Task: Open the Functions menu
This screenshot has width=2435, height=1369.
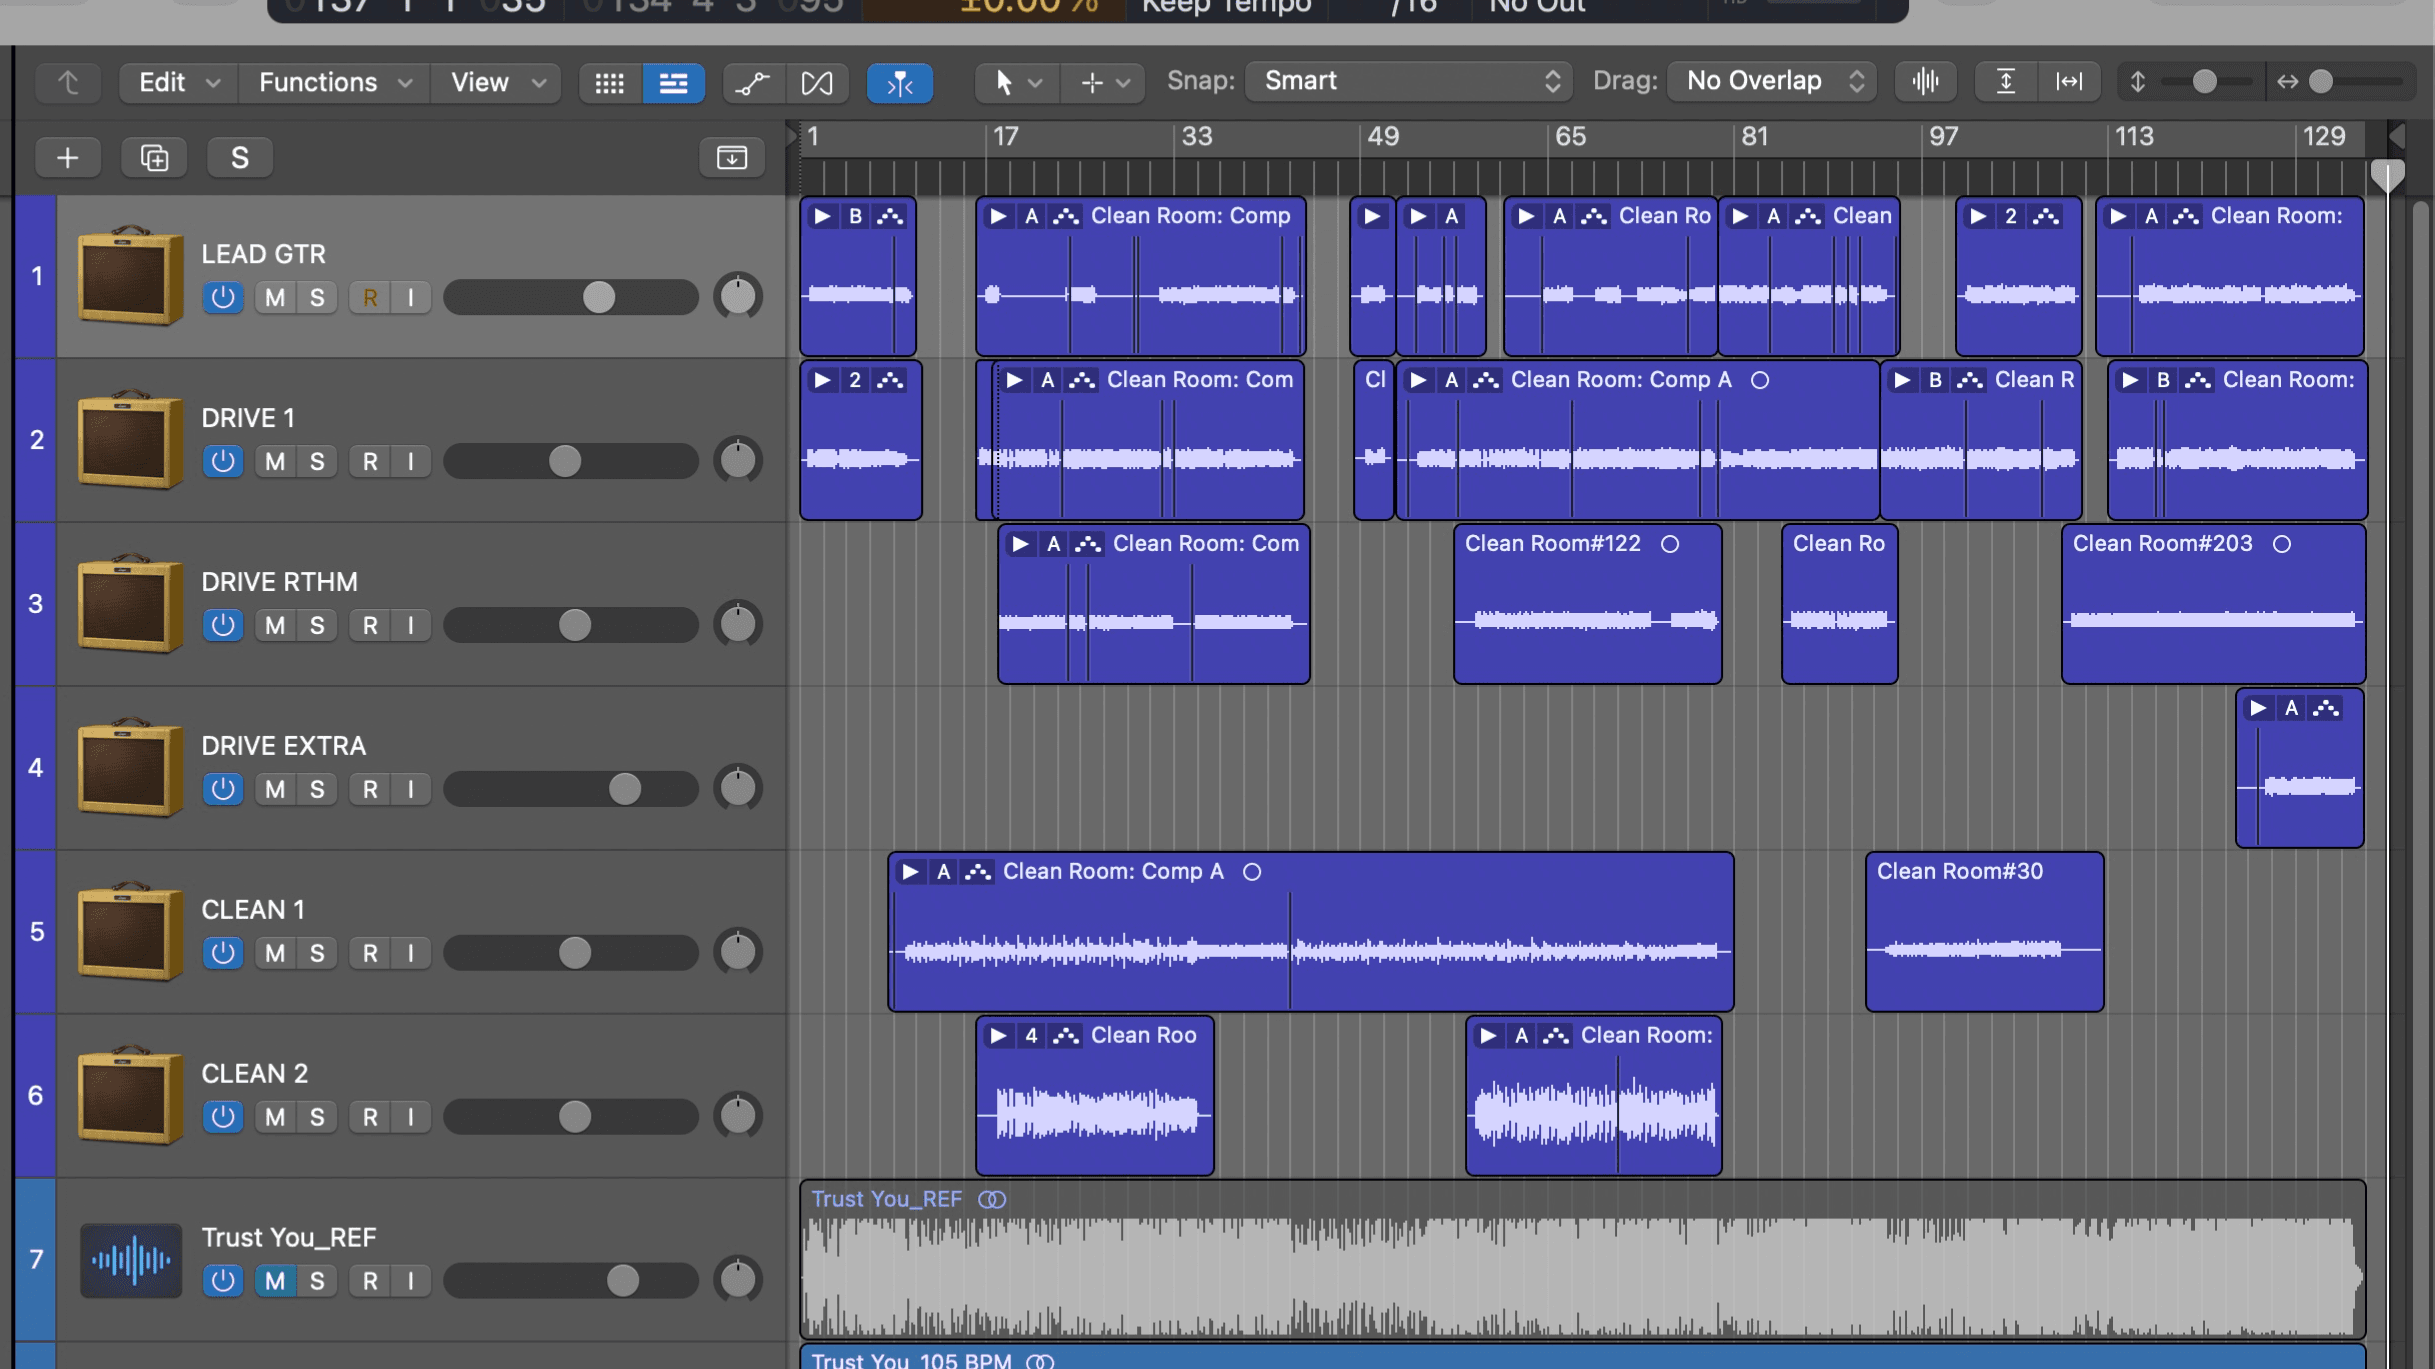Action: (335, 82)
